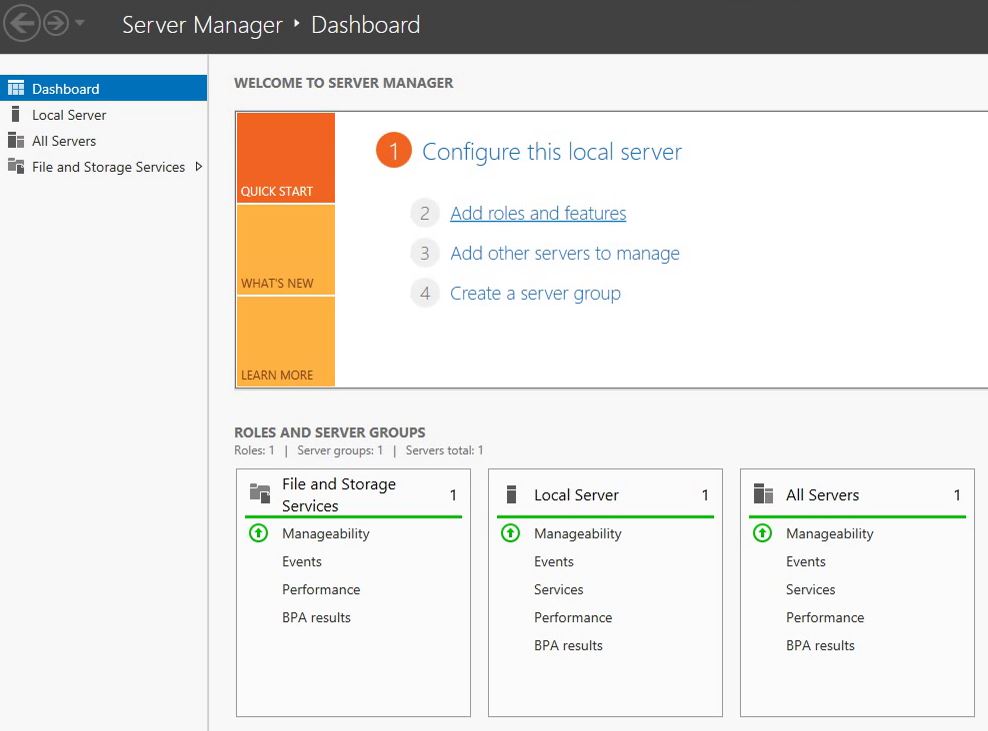Image resolution: width=988 pixels, height=731 pixels.
Task: Click the green status arrow on All Servers tile
Action: coord(762,533)
